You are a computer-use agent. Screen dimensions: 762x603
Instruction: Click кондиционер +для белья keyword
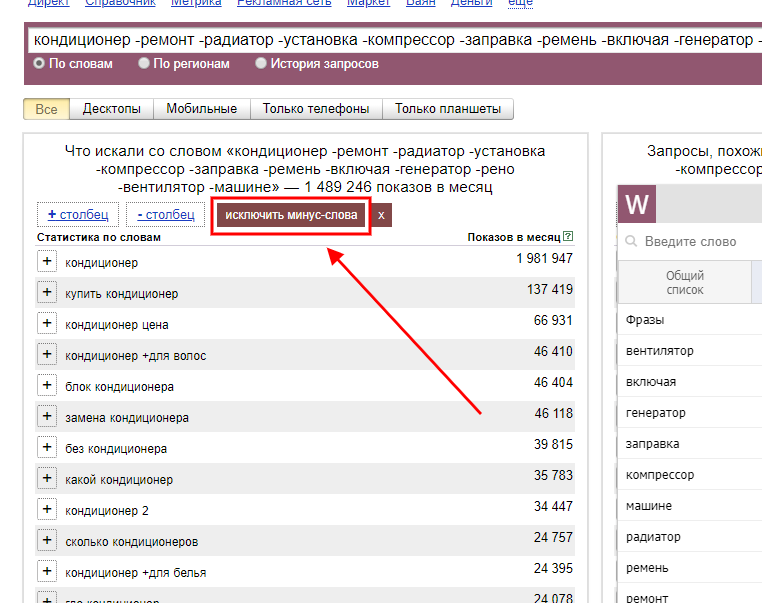coord(136,573)
